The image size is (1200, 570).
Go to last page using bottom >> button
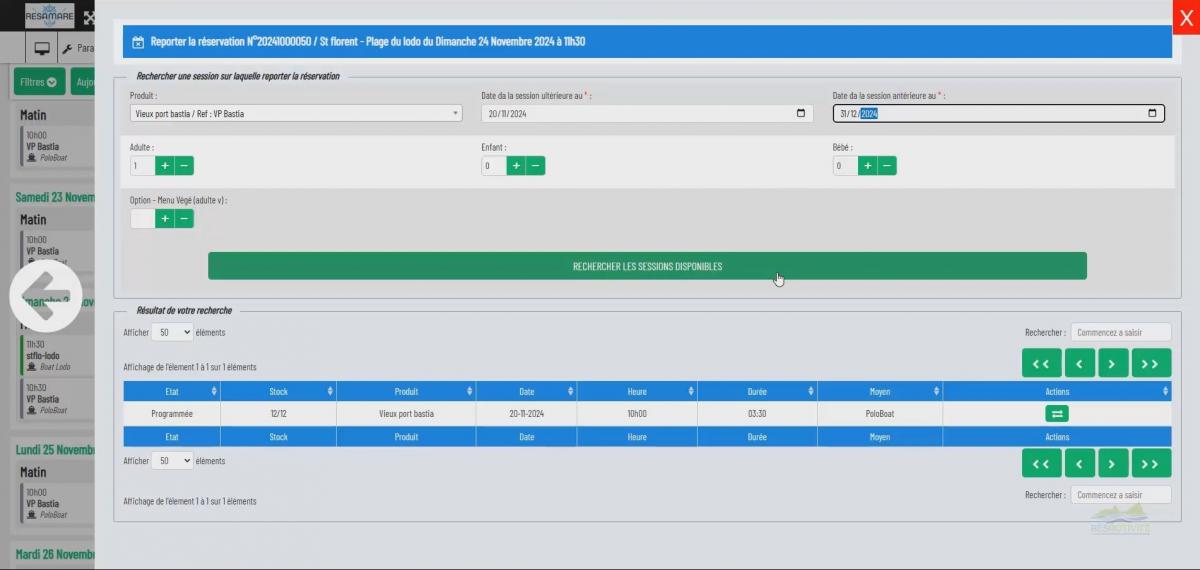[1151, 463]
